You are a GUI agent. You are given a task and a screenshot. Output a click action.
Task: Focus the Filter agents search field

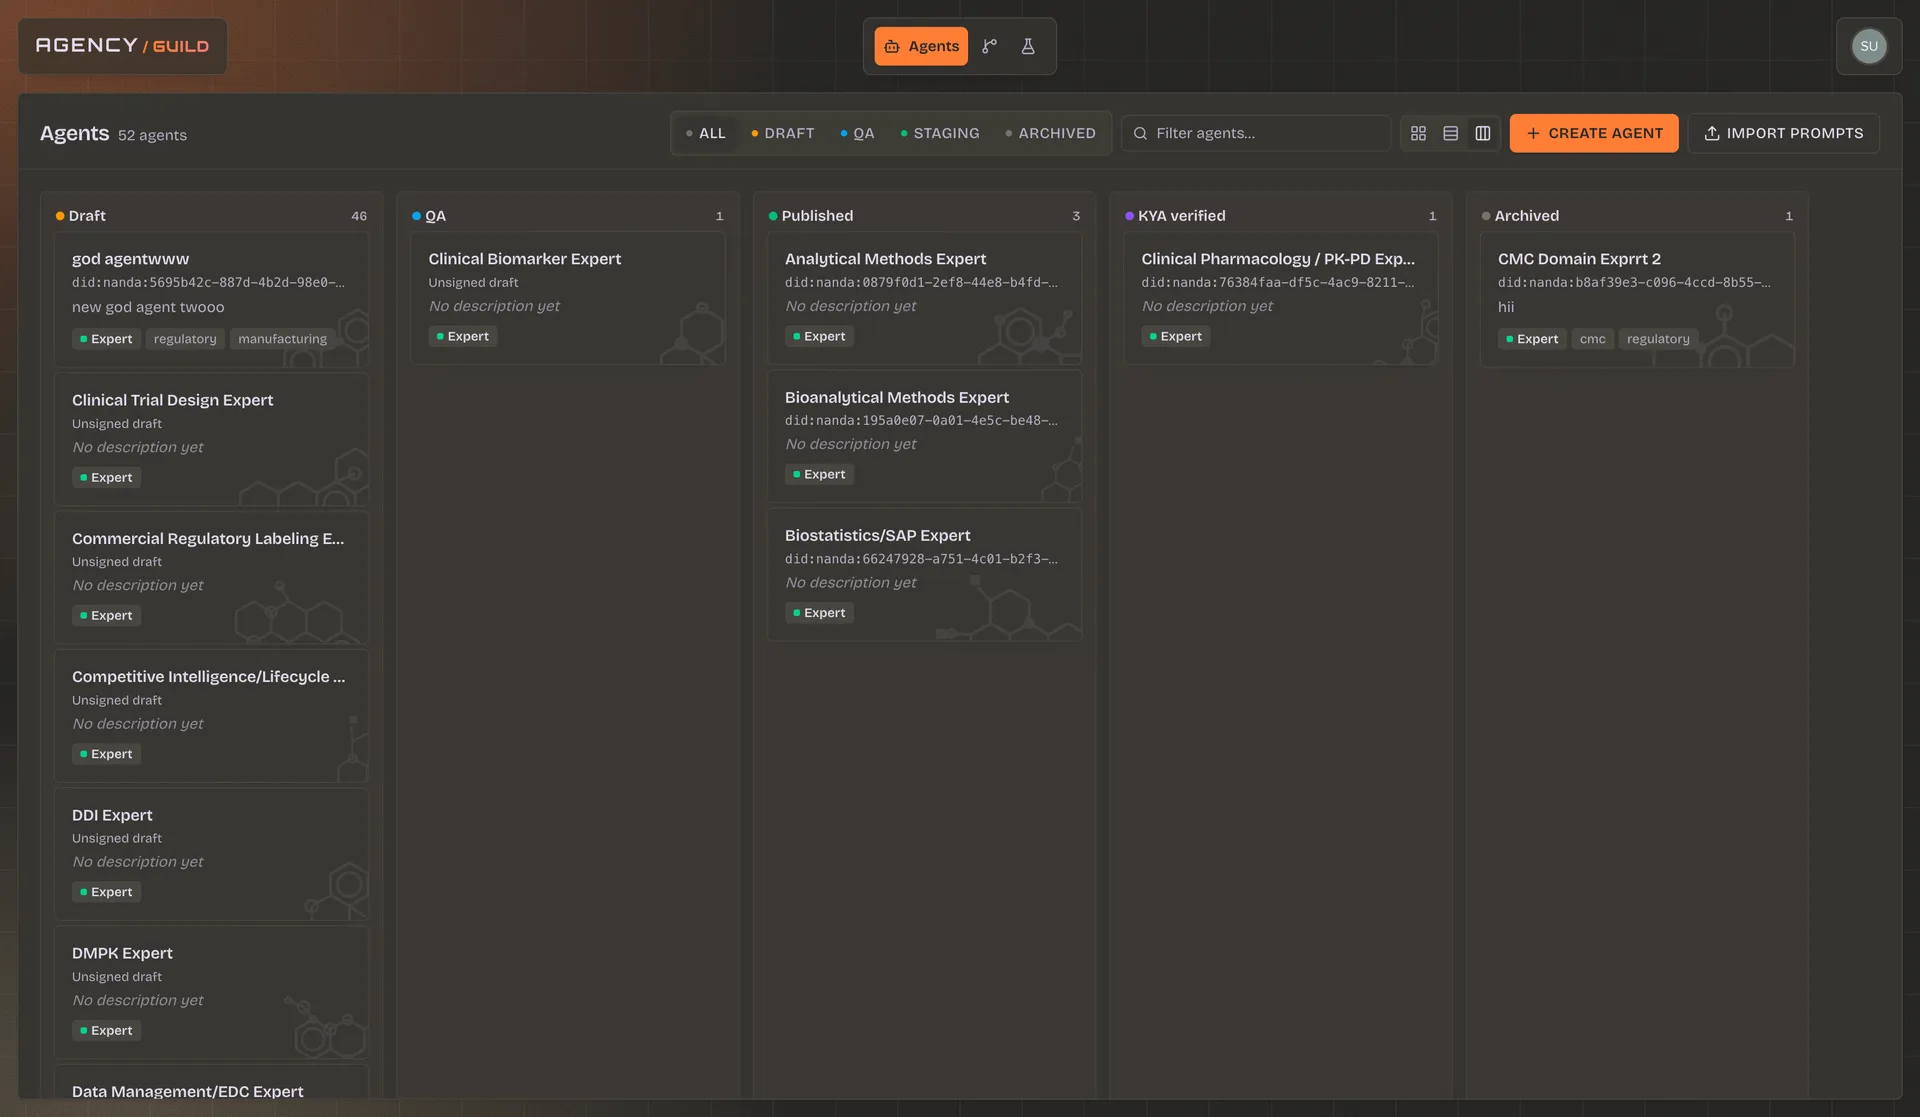1256,133
